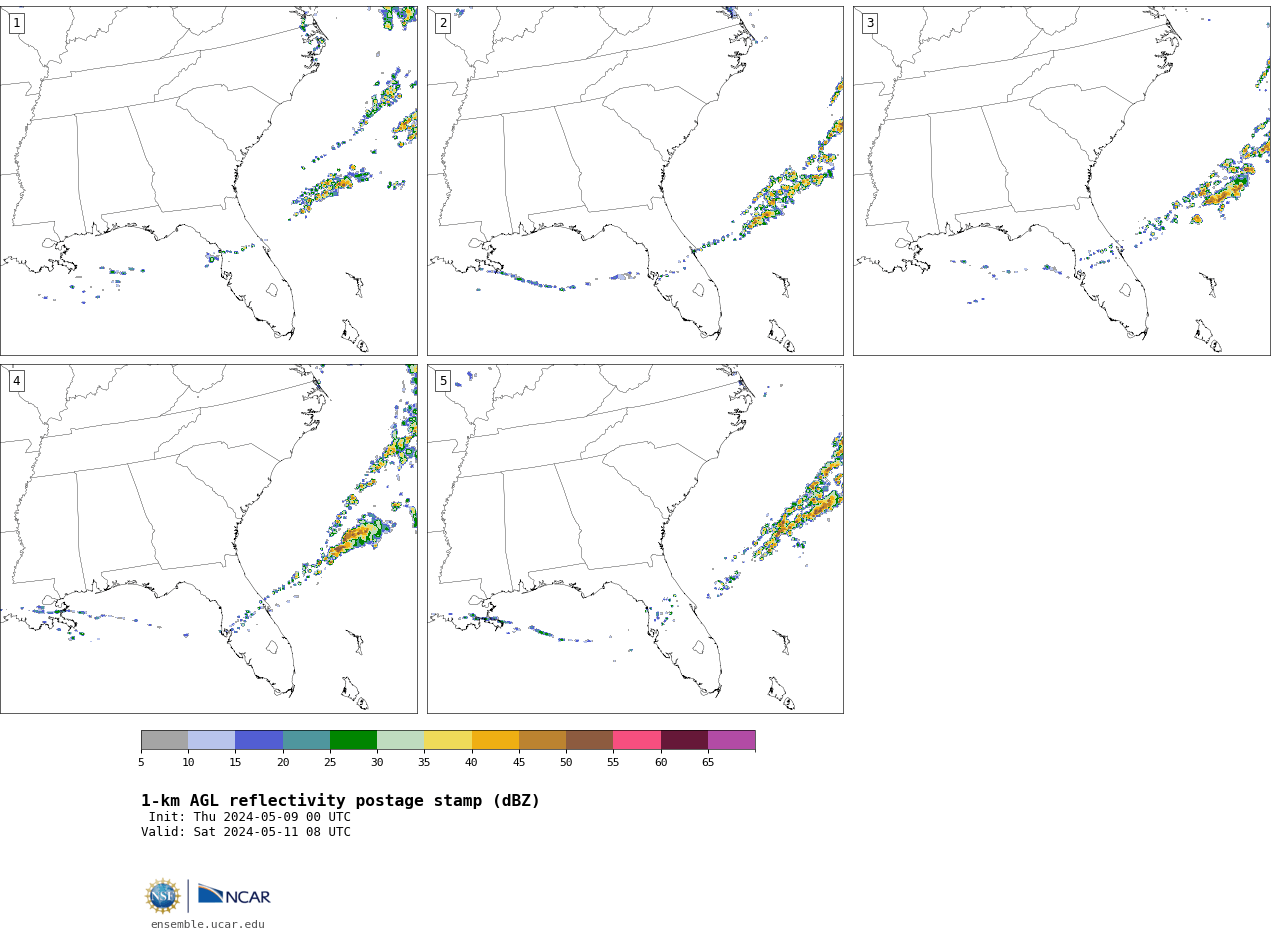Click the number label on panel 4
The image size is (1280, 936).
(17, 381)
